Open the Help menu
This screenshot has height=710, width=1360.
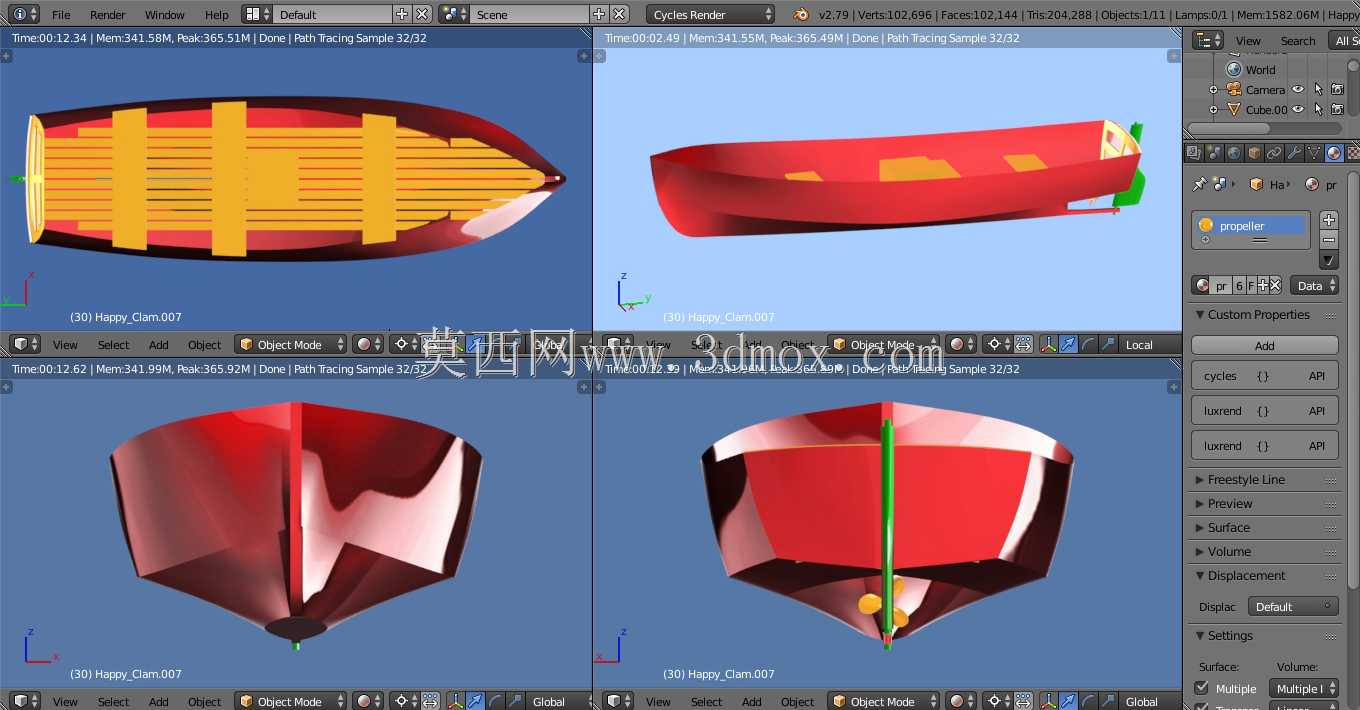217,15
